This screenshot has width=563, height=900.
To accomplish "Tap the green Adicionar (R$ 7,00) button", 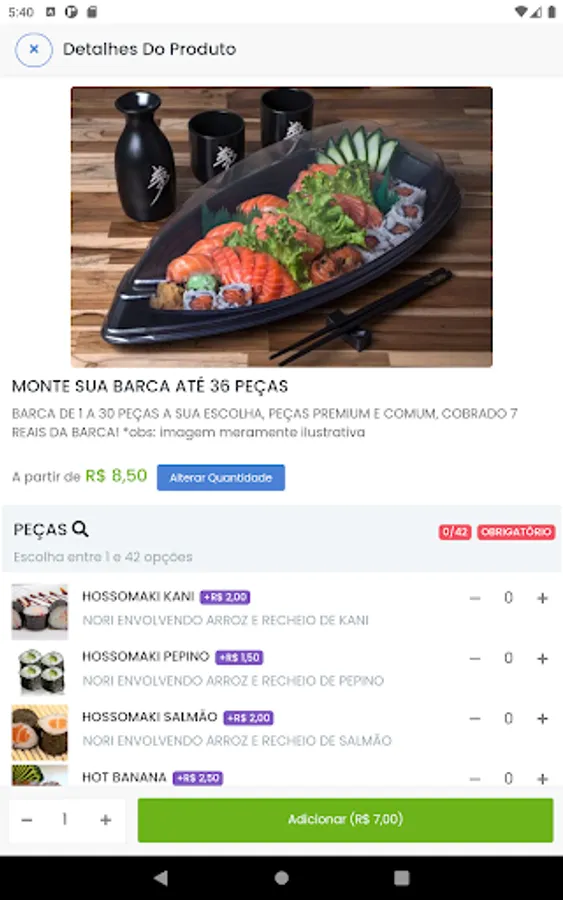I will tap(345, 820).
